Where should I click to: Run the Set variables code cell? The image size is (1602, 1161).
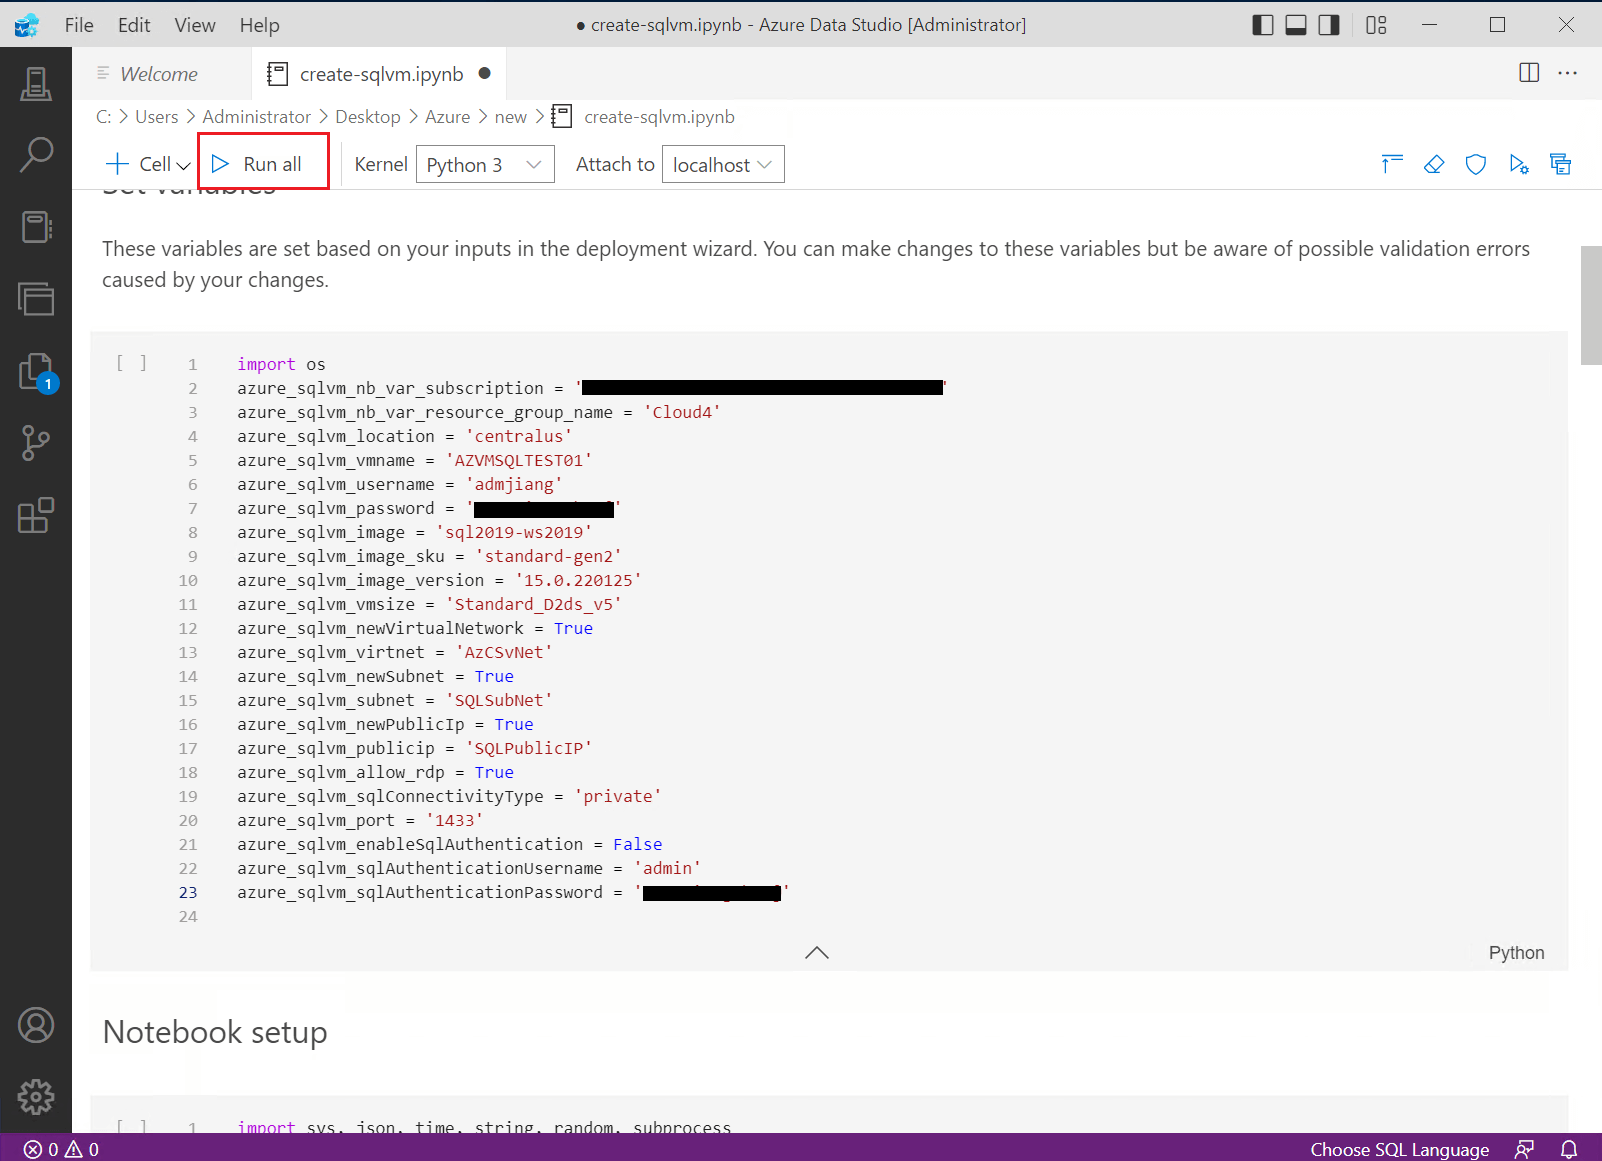tap(131, 364)
